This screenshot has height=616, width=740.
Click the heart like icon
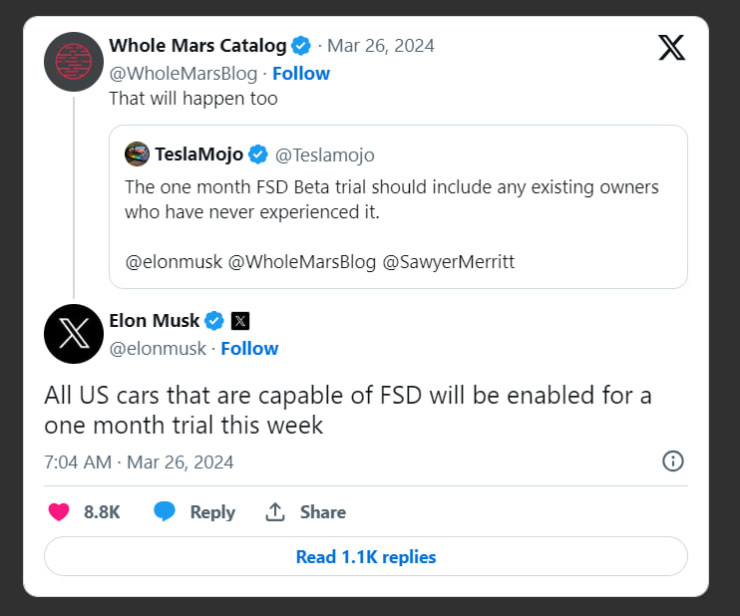pyautogui.click(x=59, y=512)
